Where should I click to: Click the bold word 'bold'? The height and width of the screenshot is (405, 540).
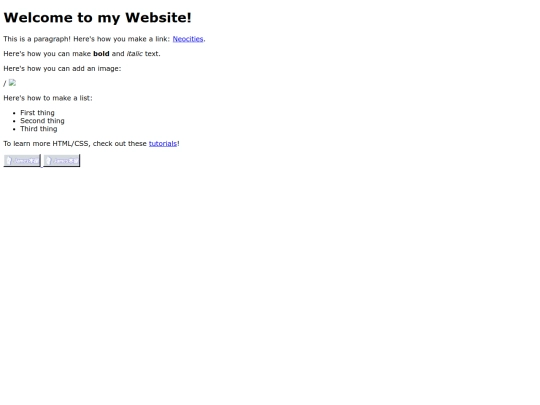pos(101,54)
